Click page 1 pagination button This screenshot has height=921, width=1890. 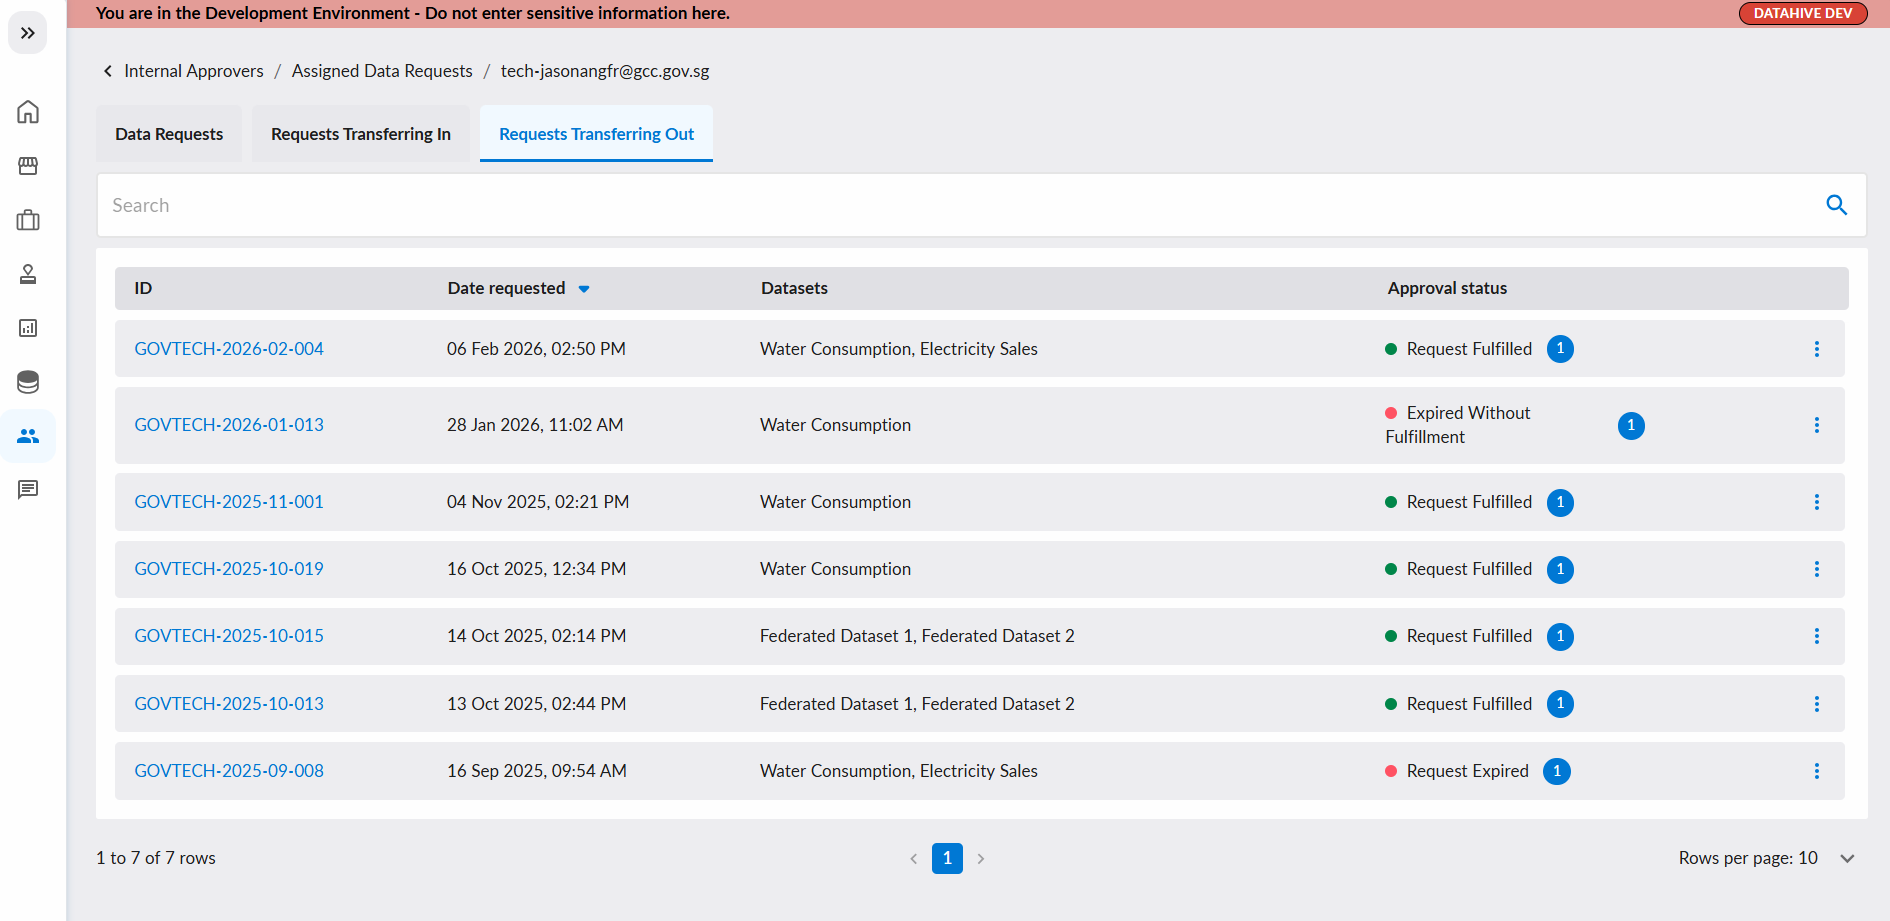click(947, 858)
